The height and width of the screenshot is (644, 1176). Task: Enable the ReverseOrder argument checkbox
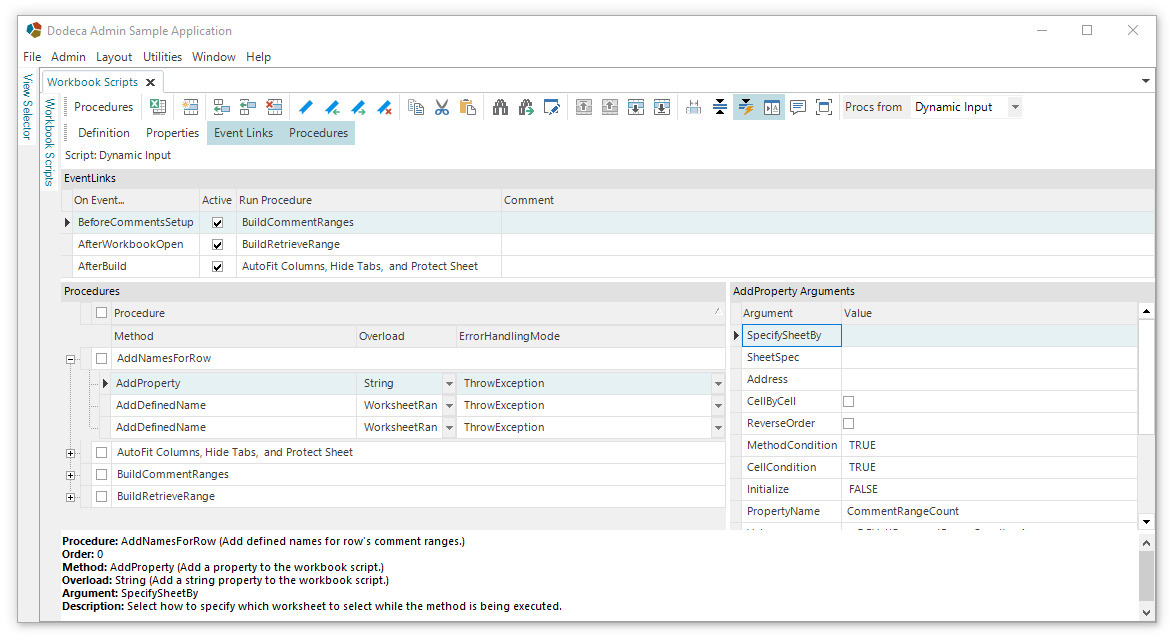848,424
